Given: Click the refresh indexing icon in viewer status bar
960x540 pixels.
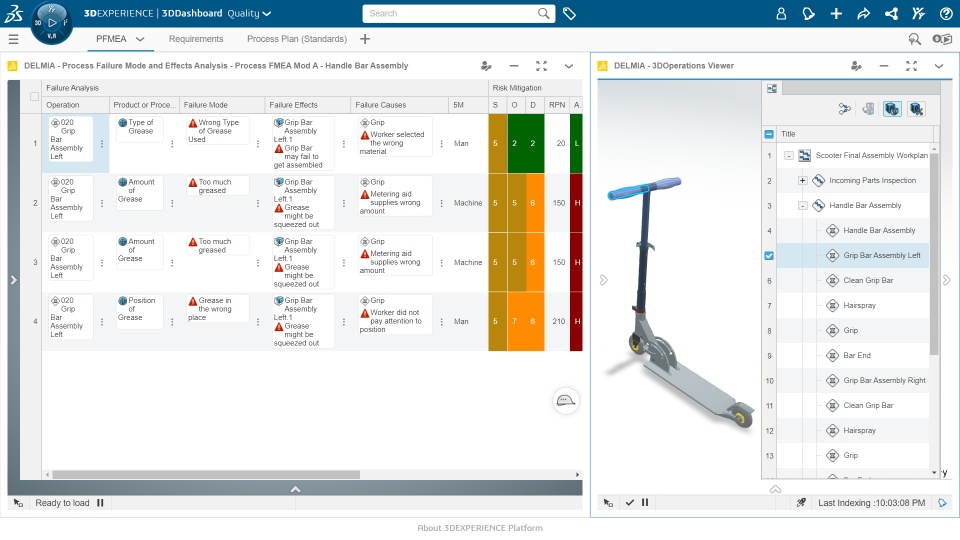Looking at the screenshot, I should (x=942, y=503).
